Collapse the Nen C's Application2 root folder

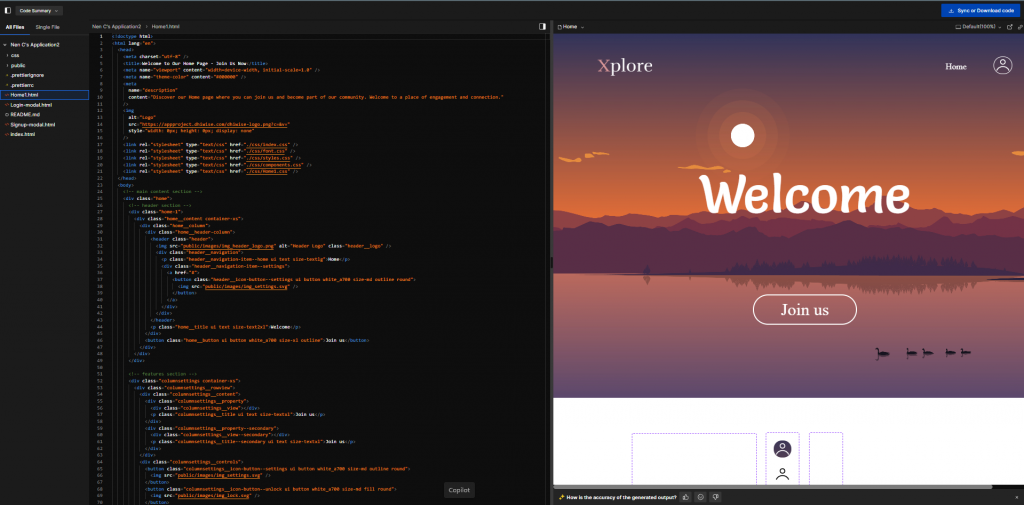tap(34, 45)
